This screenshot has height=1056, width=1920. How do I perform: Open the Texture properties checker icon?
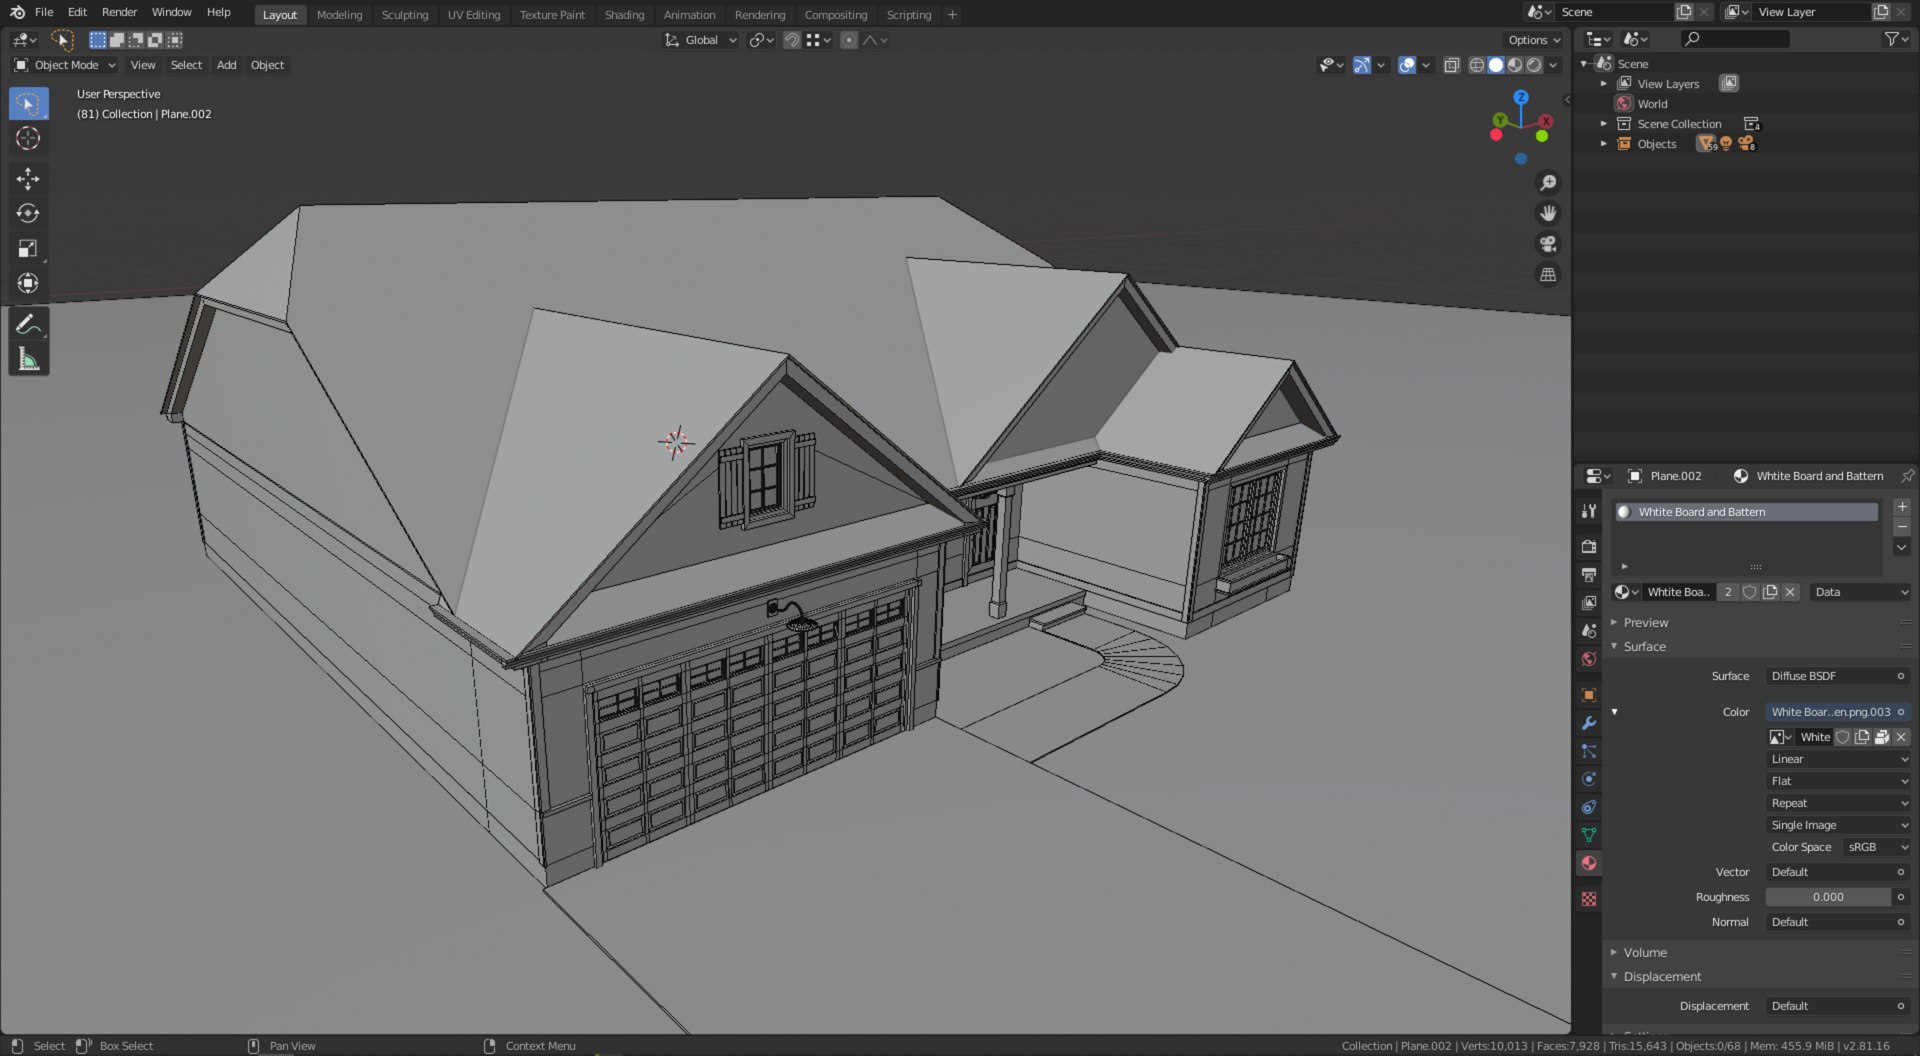(x=1589, y=899)
